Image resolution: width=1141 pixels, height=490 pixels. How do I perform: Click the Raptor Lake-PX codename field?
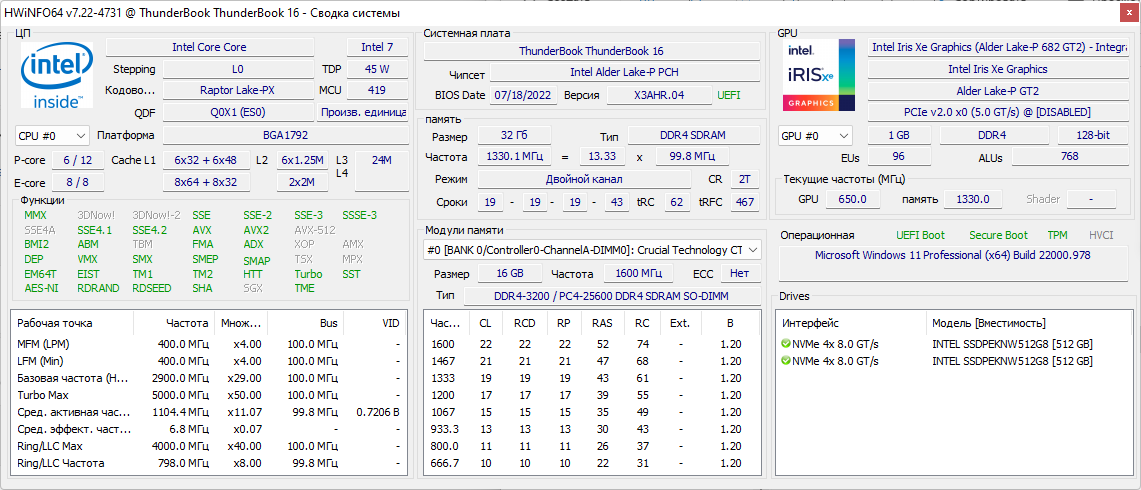pyautogui.click(x=236, y=91)
